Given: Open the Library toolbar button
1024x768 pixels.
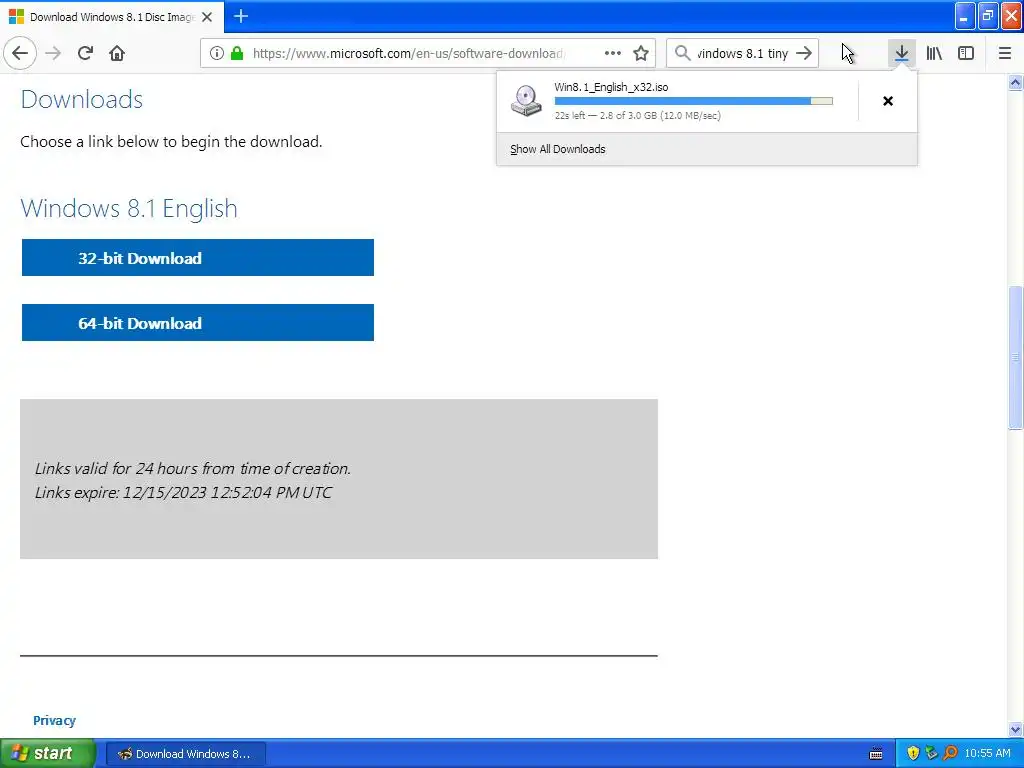Looking at the screenshot, I should click(x=934, y=53).
